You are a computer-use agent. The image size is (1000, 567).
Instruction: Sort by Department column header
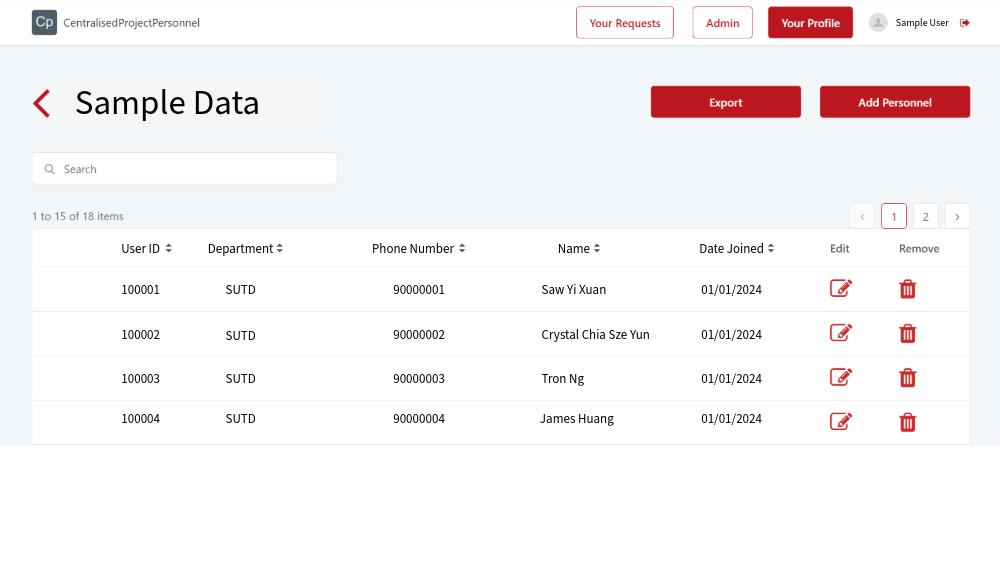coord(245,248)
